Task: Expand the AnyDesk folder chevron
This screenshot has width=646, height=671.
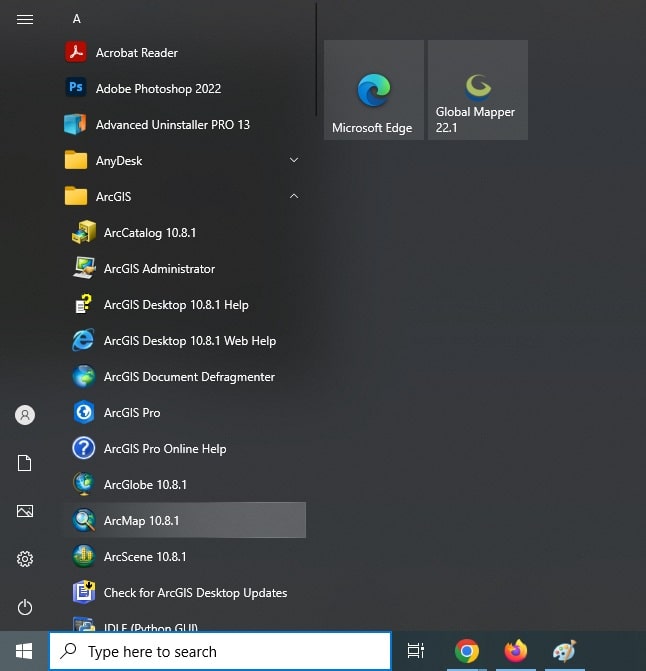Action: pyautogui.click(x=294, y=160)
